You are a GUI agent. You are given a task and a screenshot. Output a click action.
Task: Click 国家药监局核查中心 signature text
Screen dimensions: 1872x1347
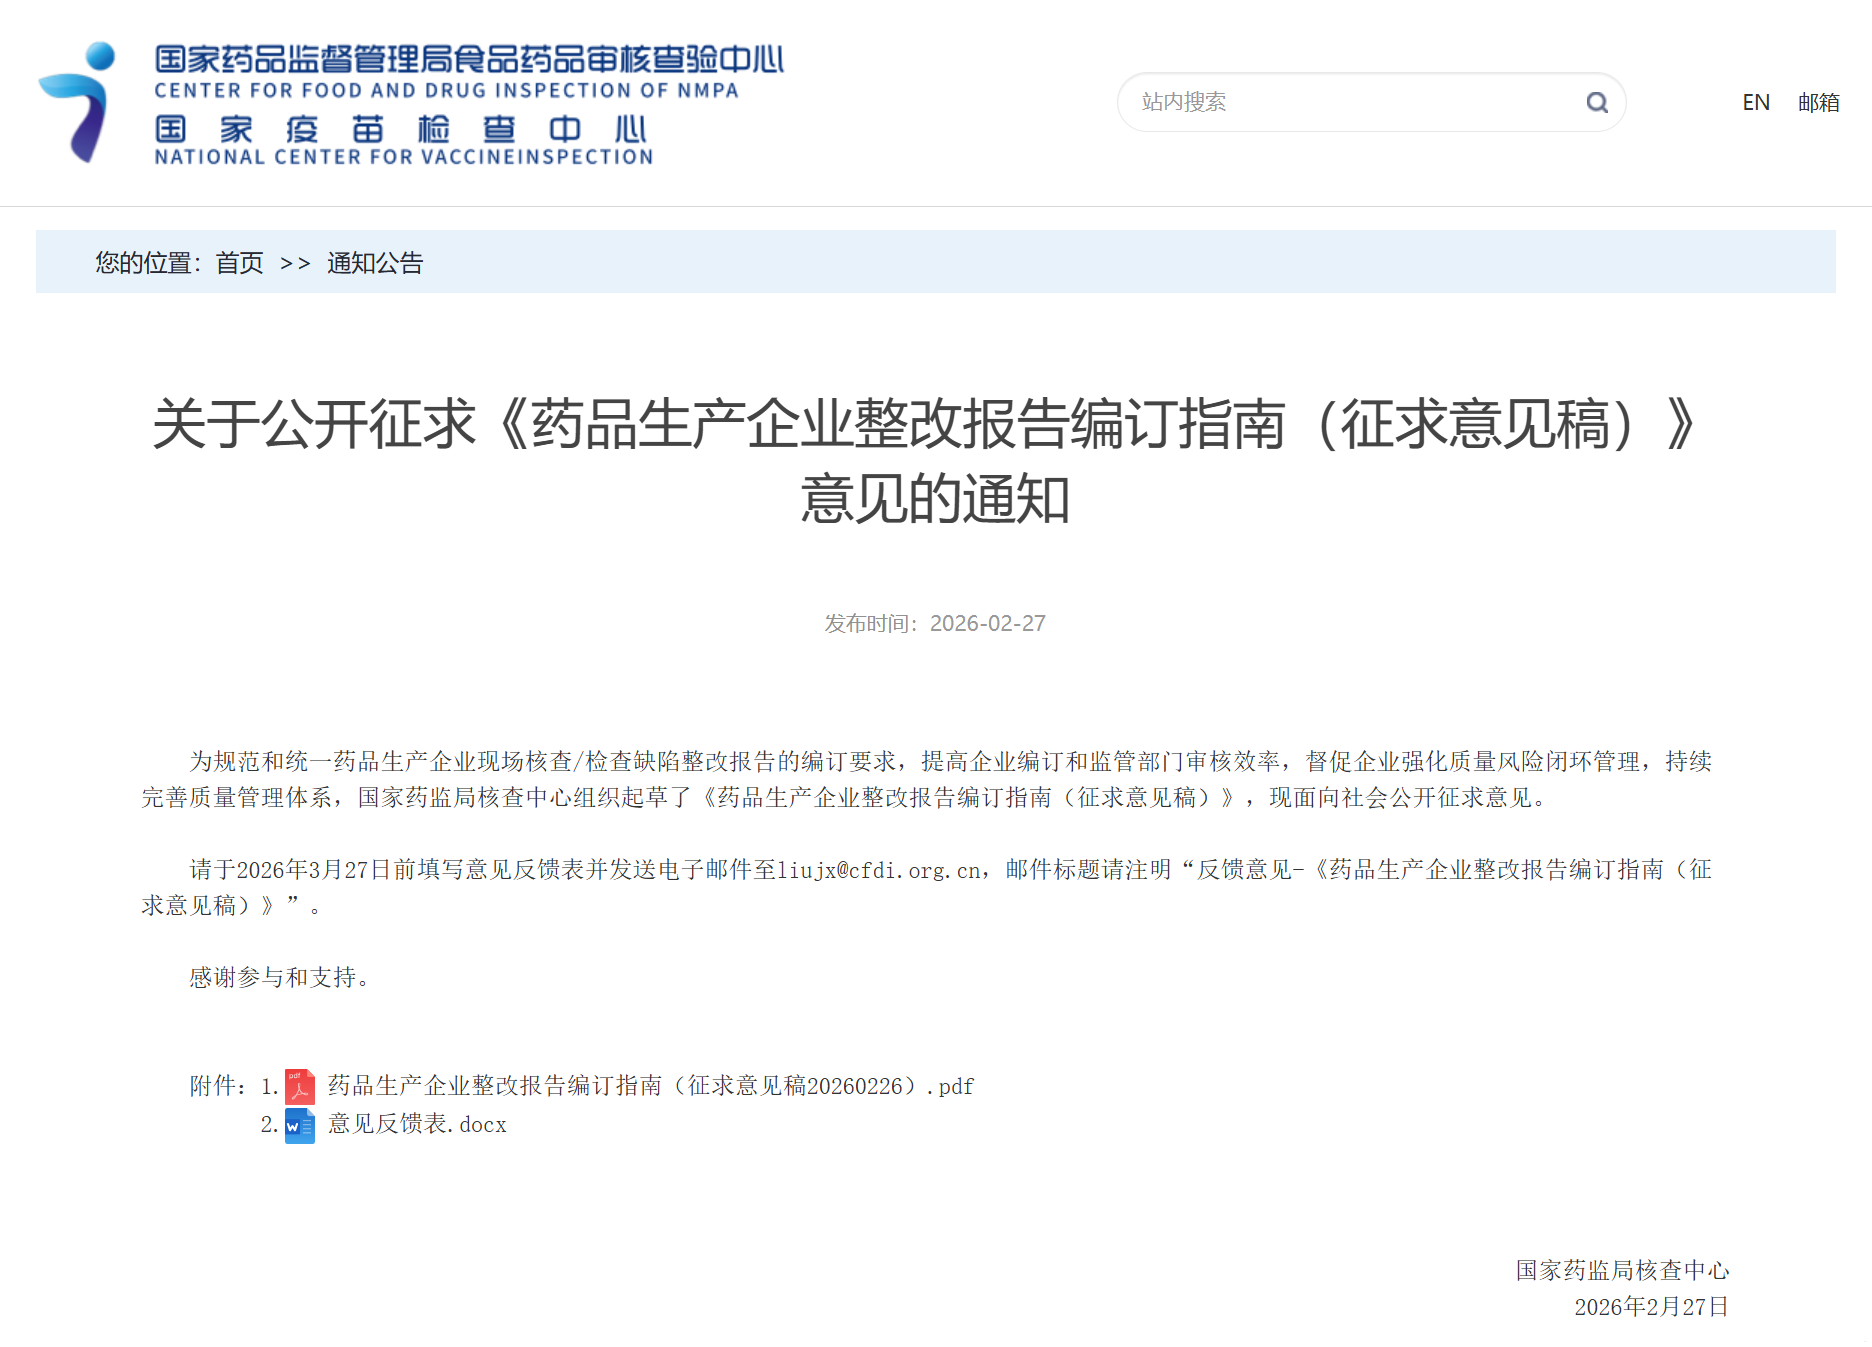click(1622, 1269)
